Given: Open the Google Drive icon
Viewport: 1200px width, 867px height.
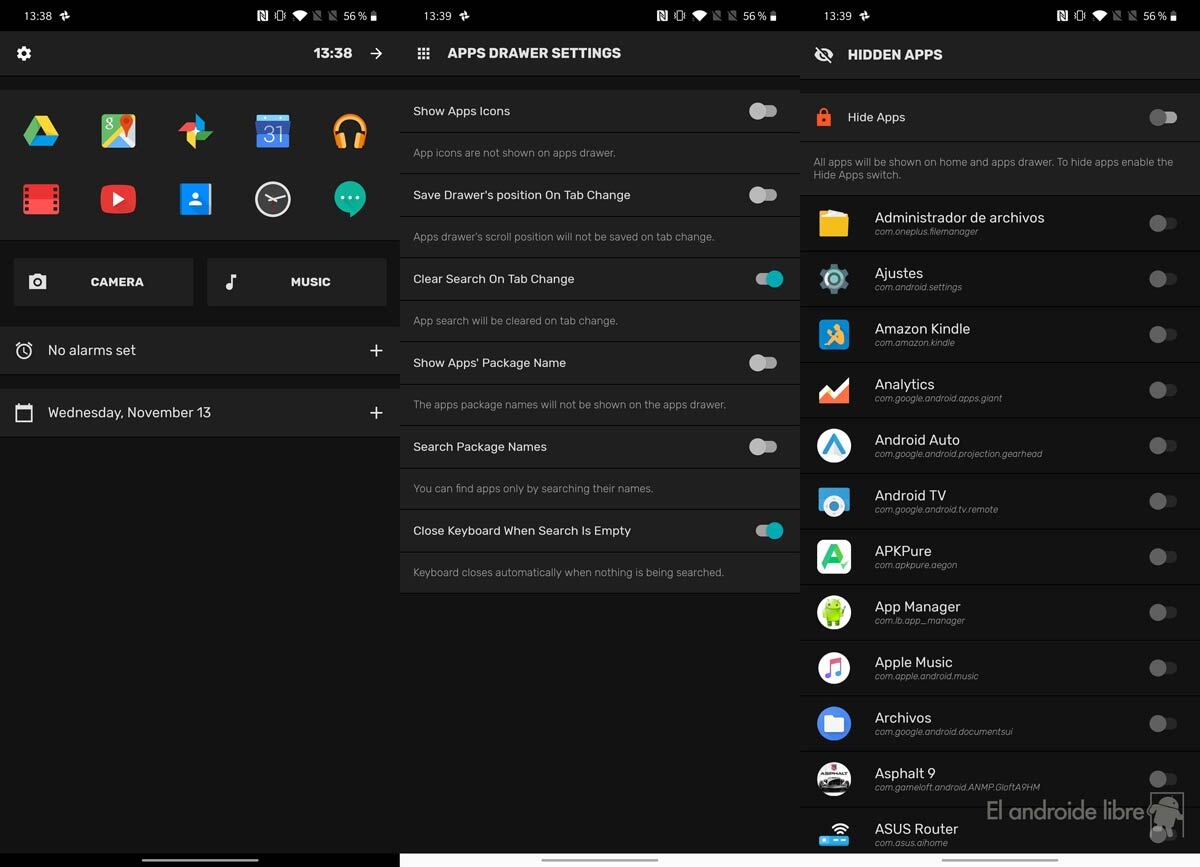Looking at the screenshot, I should click(41, 129).
